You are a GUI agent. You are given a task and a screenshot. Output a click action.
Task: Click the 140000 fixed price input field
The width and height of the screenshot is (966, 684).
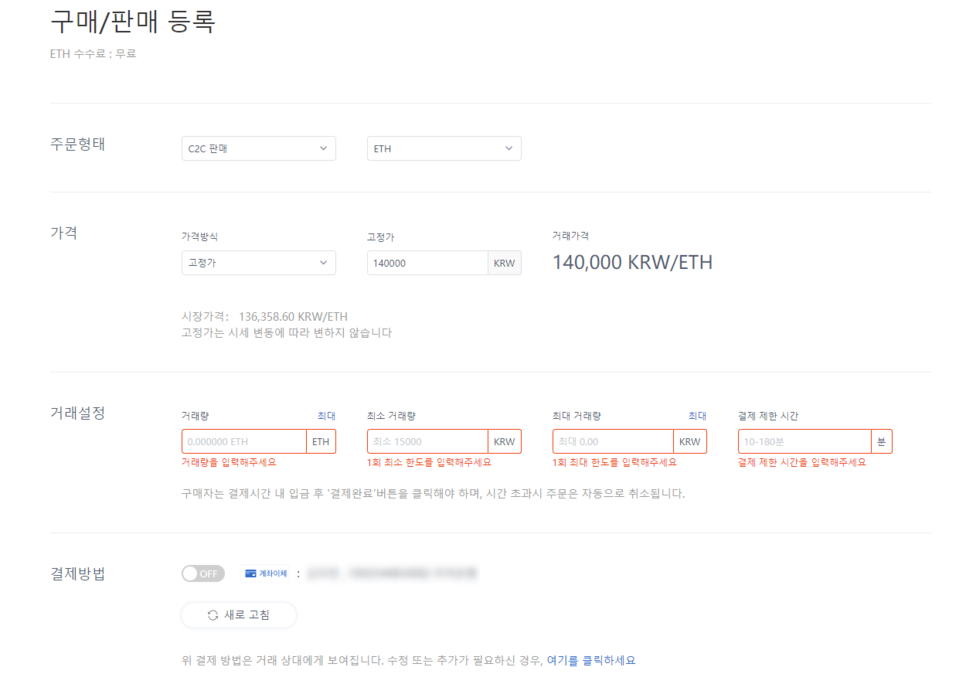pyautogui.click(x=428, y=263)
